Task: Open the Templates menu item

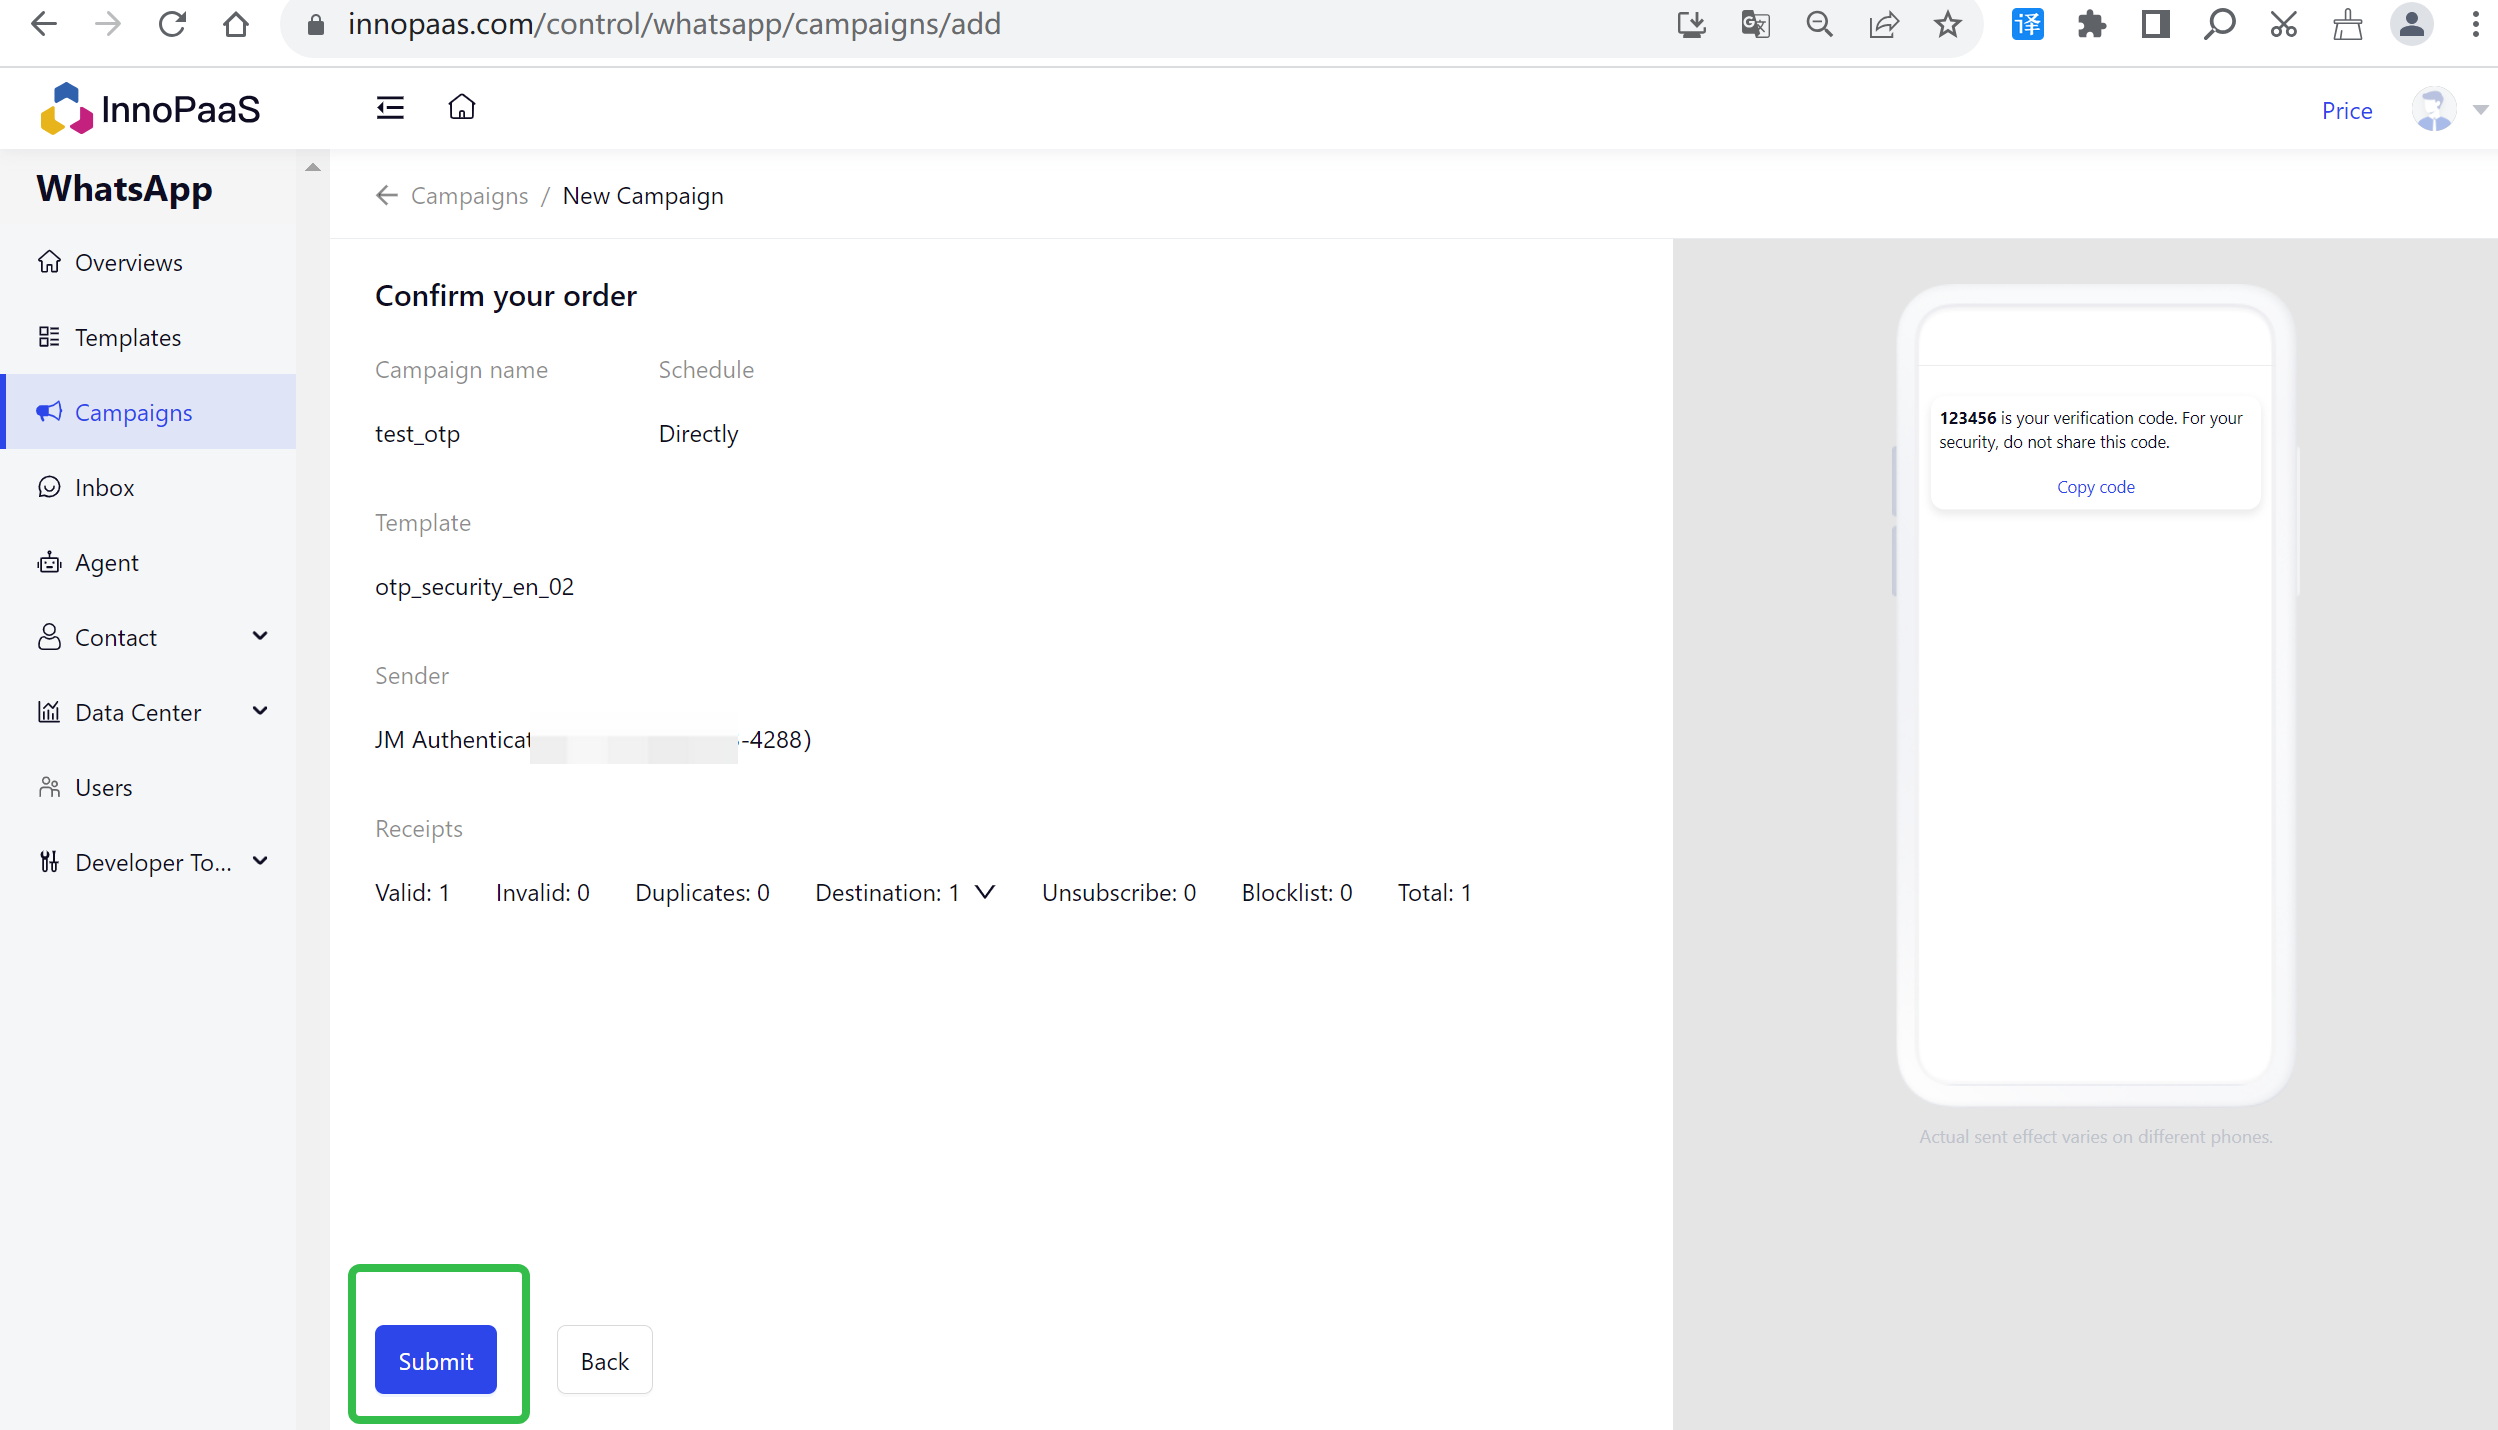Action: click(128, 338)
